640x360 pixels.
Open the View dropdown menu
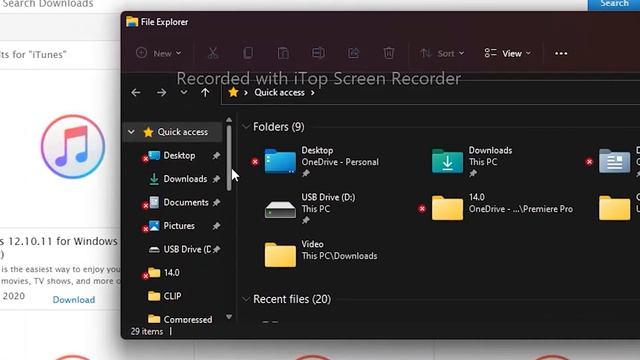[507, 53]
